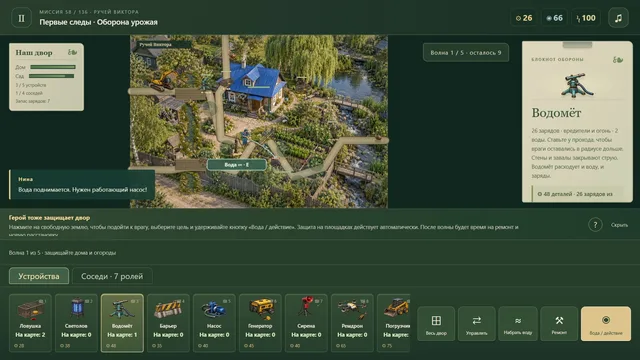Click the energy counter showing 100

[586, 18]
